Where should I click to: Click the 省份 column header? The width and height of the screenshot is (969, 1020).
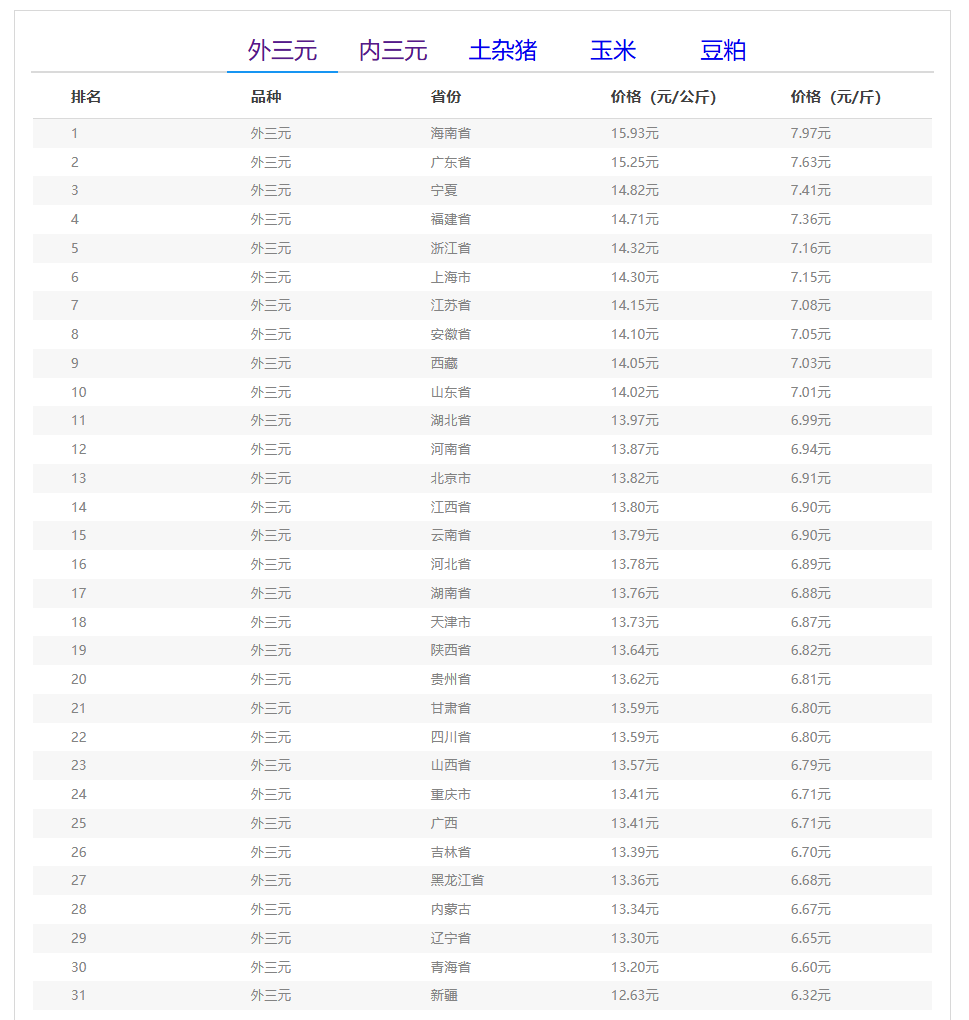pyautogui.click(x=445, y=97)
